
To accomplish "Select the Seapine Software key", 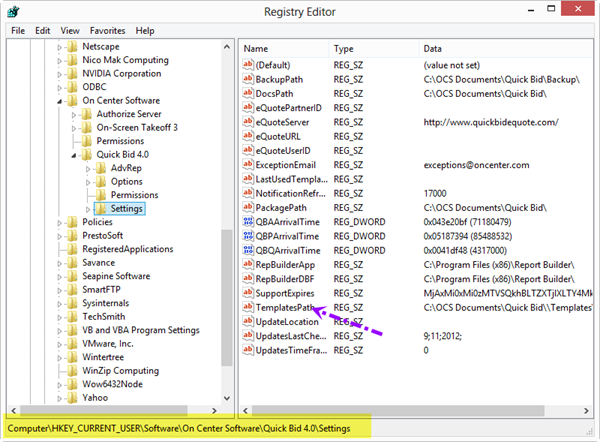I will 116,276.
